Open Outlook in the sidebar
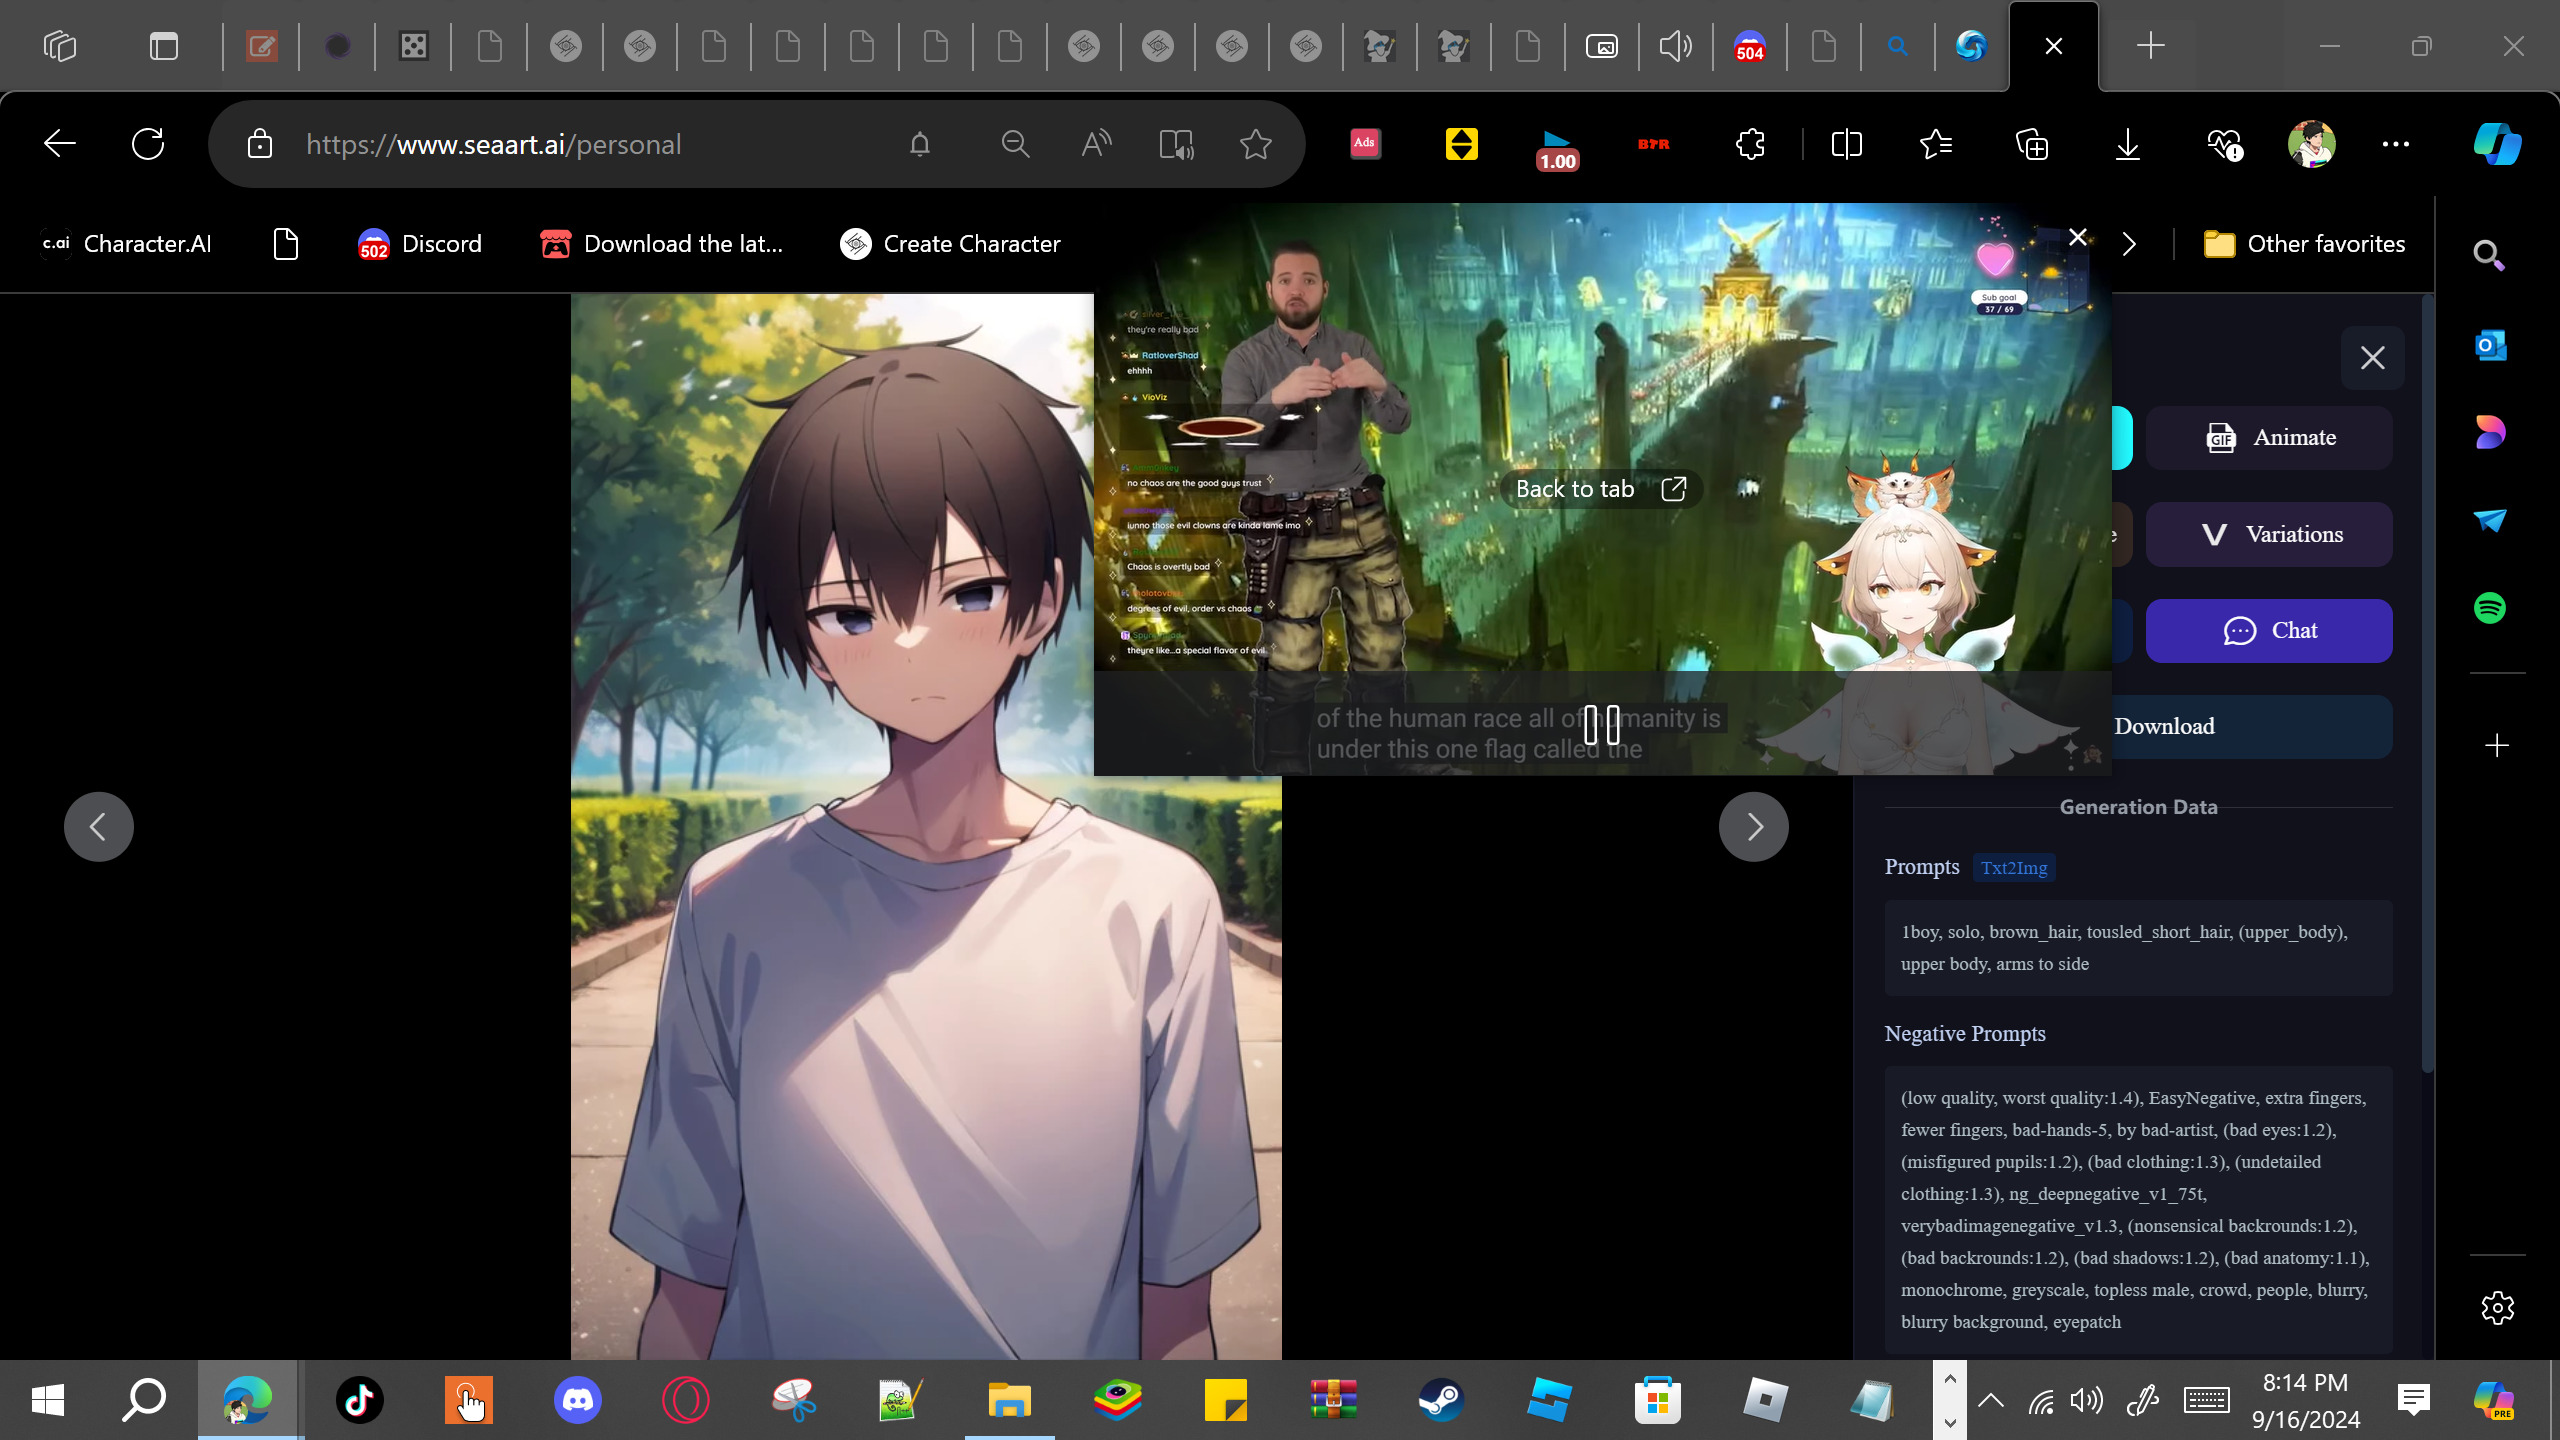2560x1440 pixels. click(x=2490, y=346)
